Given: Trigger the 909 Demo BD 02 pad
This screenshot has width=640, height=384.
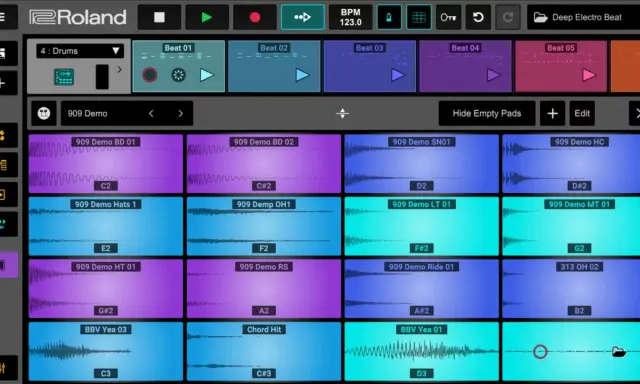Looking at the screenshot, I should (264, 164).
